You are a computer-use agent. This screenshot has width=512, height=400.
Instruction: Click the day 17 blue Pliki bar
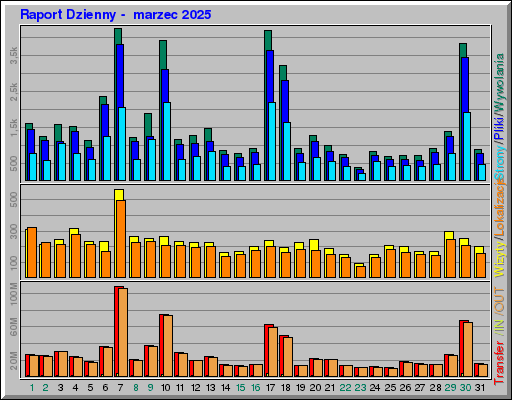click(270, 77)
